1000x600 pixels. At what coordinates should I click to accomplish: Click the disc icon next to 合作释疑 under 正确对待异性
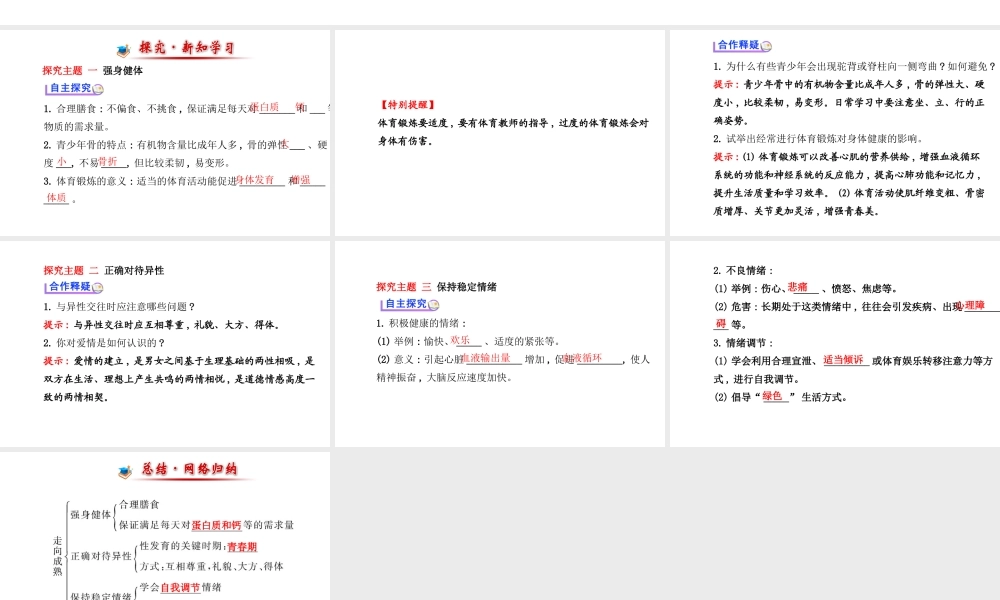click(98, 288)
